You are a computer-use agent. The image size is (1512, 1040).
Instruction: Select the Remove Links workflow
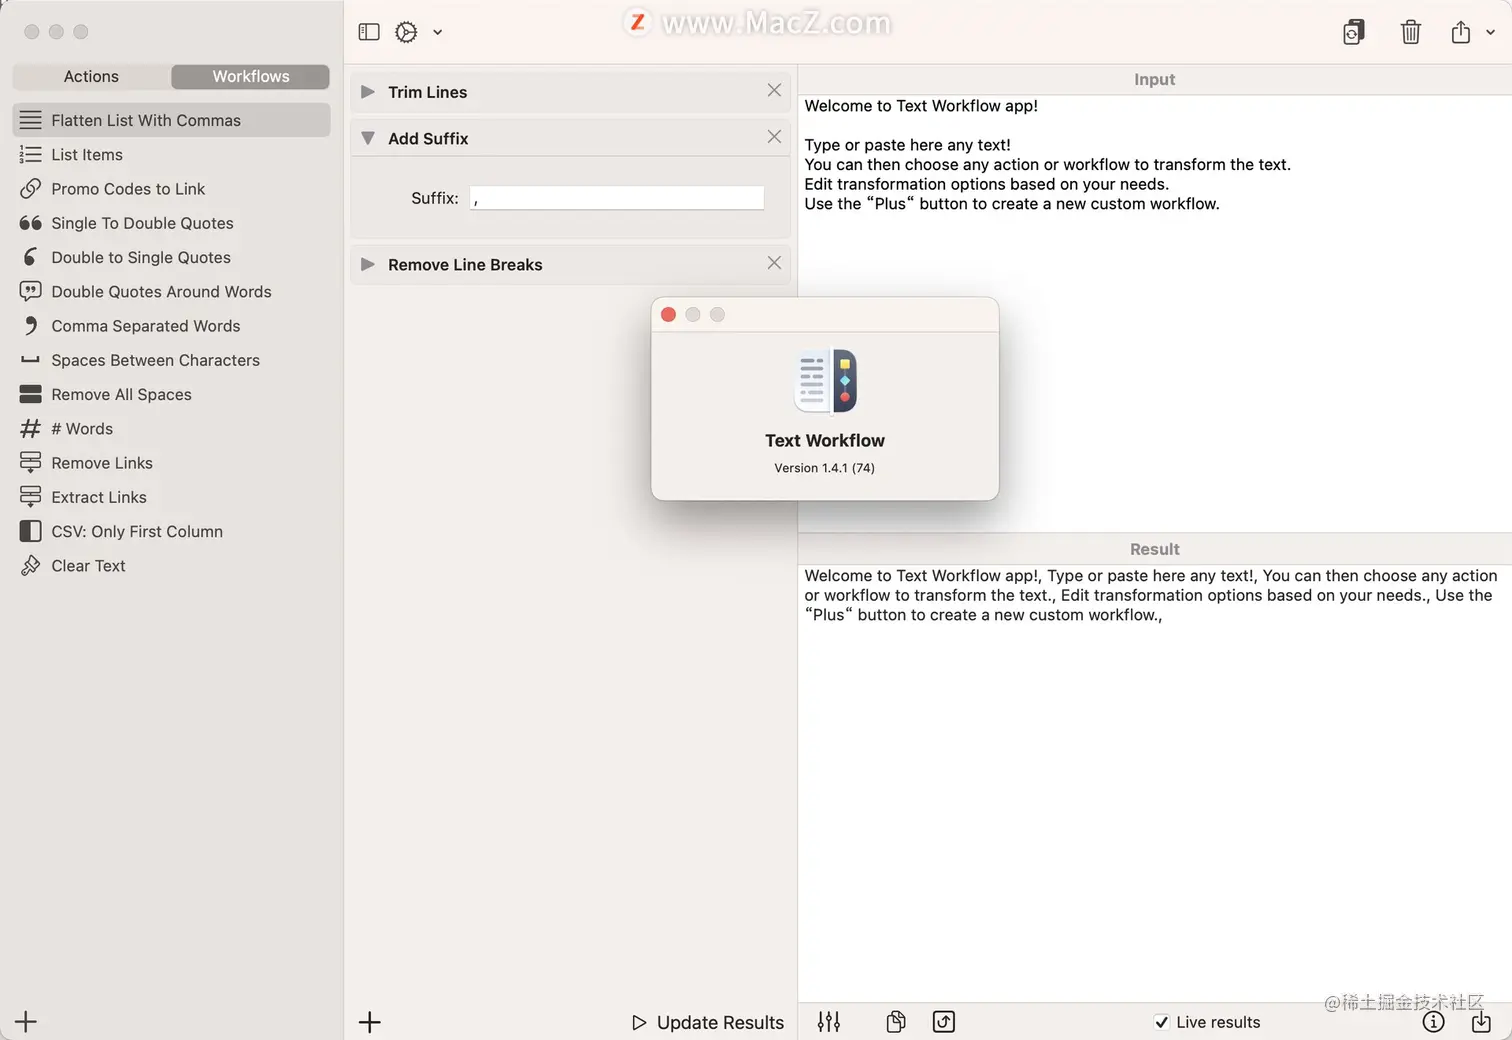pos(171,463)
